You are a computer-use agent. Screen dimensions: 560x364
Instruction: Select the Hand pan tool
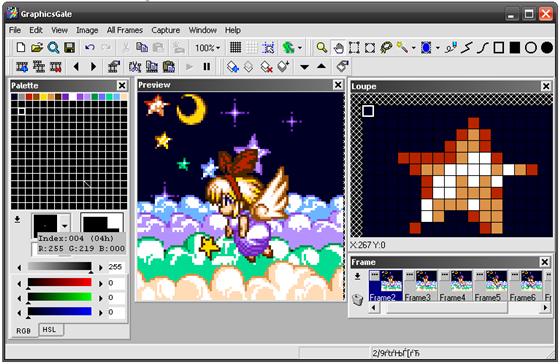tap(338, 48)
